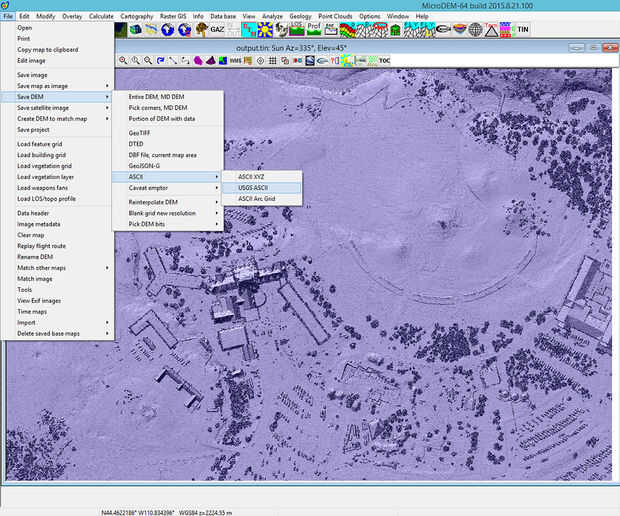This screenshot has width=620, height=516.
Task: Click the GAZ gazetteer toolbar icon
Action: 216,30
